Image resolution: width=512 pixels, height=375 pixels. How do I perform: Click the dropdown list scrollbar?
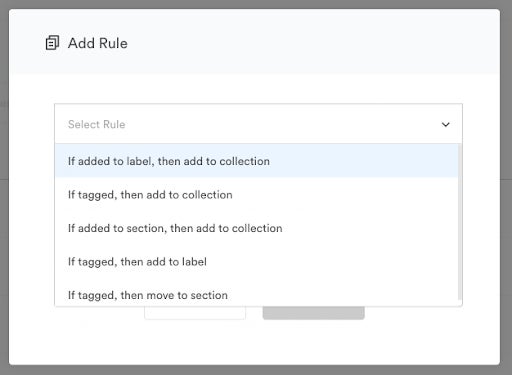(460, 222)
